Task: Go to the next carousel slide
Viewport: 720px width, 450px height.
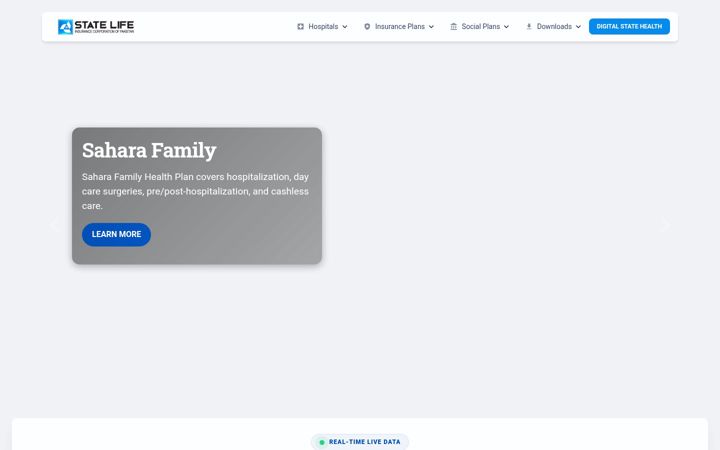Action: 665,225
